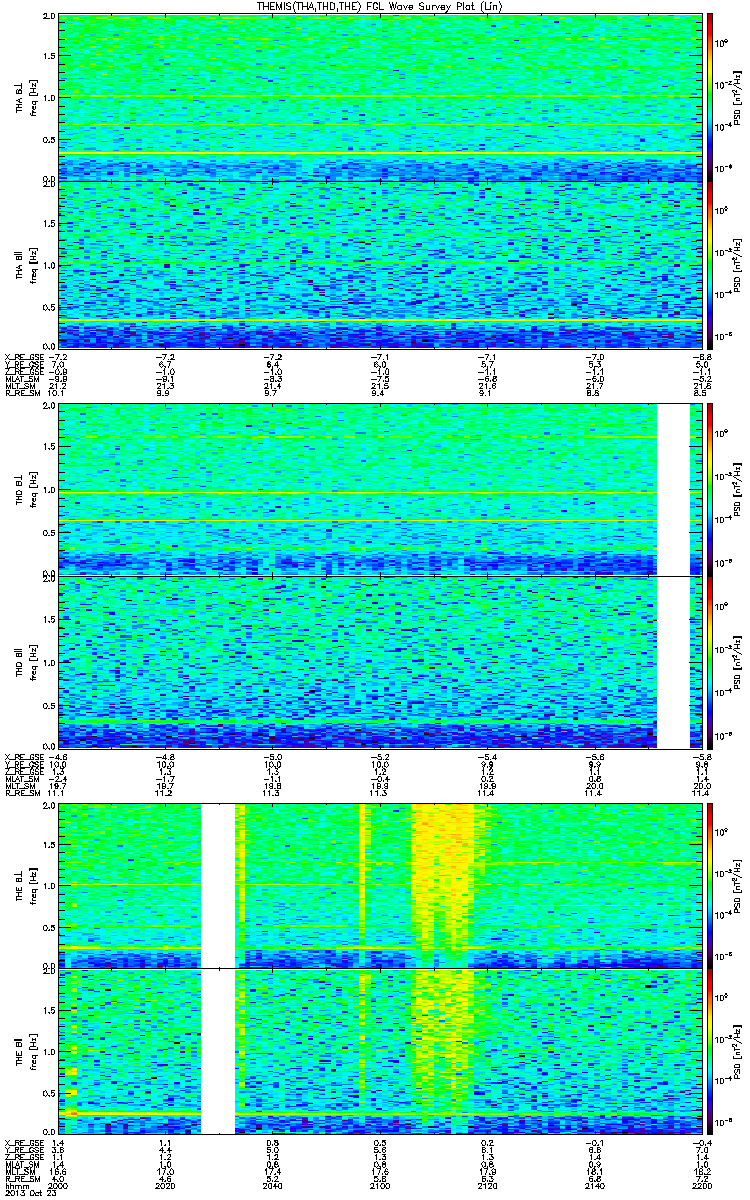
Task: Click the color bar beside the THA B-perpendicular panel
Action: [709, 97]
